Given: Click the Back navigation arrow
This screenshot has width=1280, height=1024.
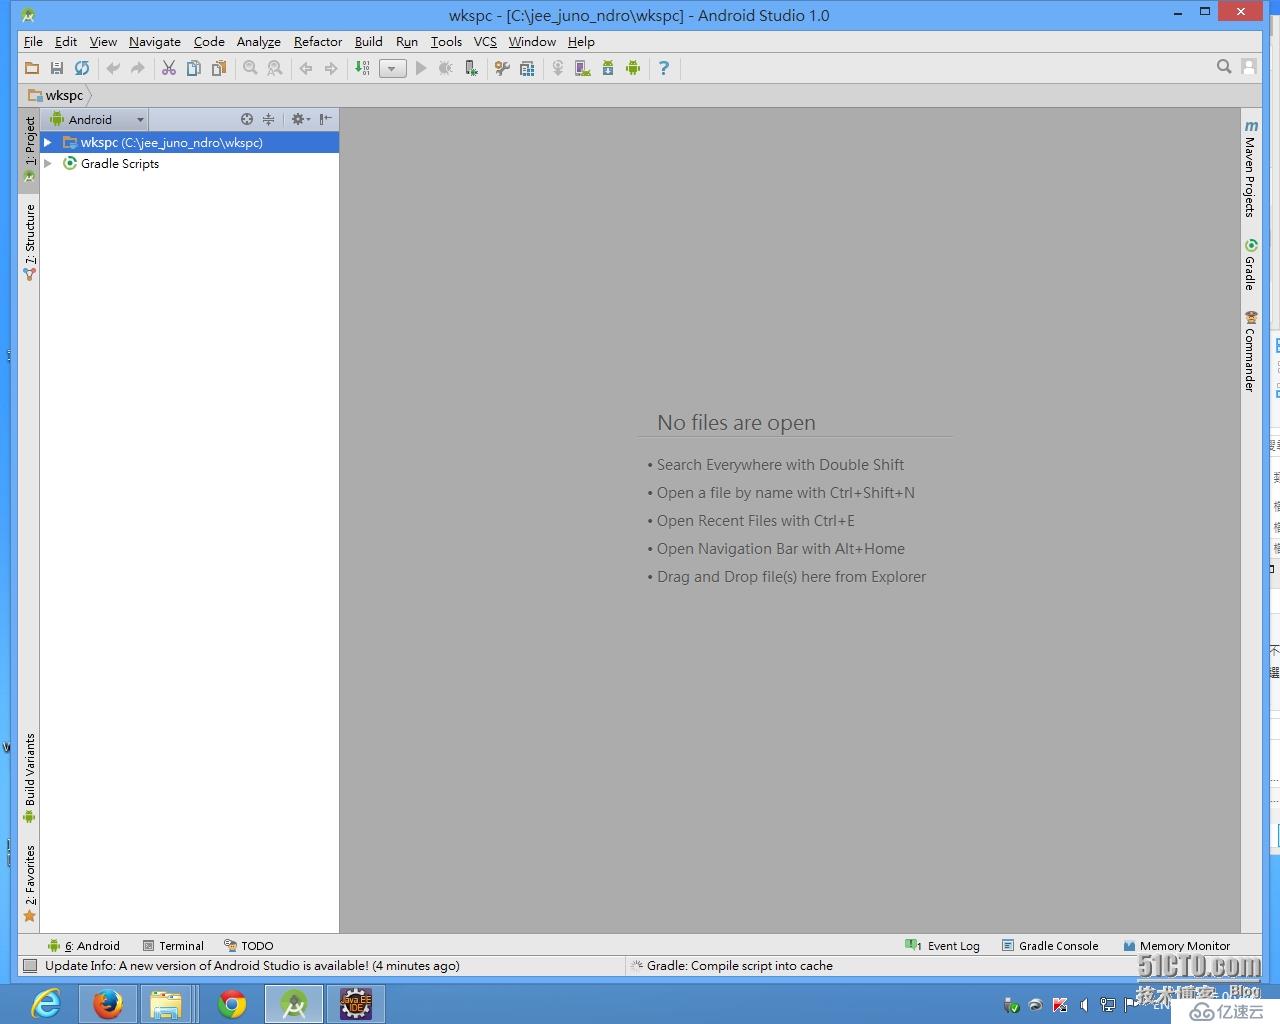Looking at the screenshot, I should coord(306,68).
